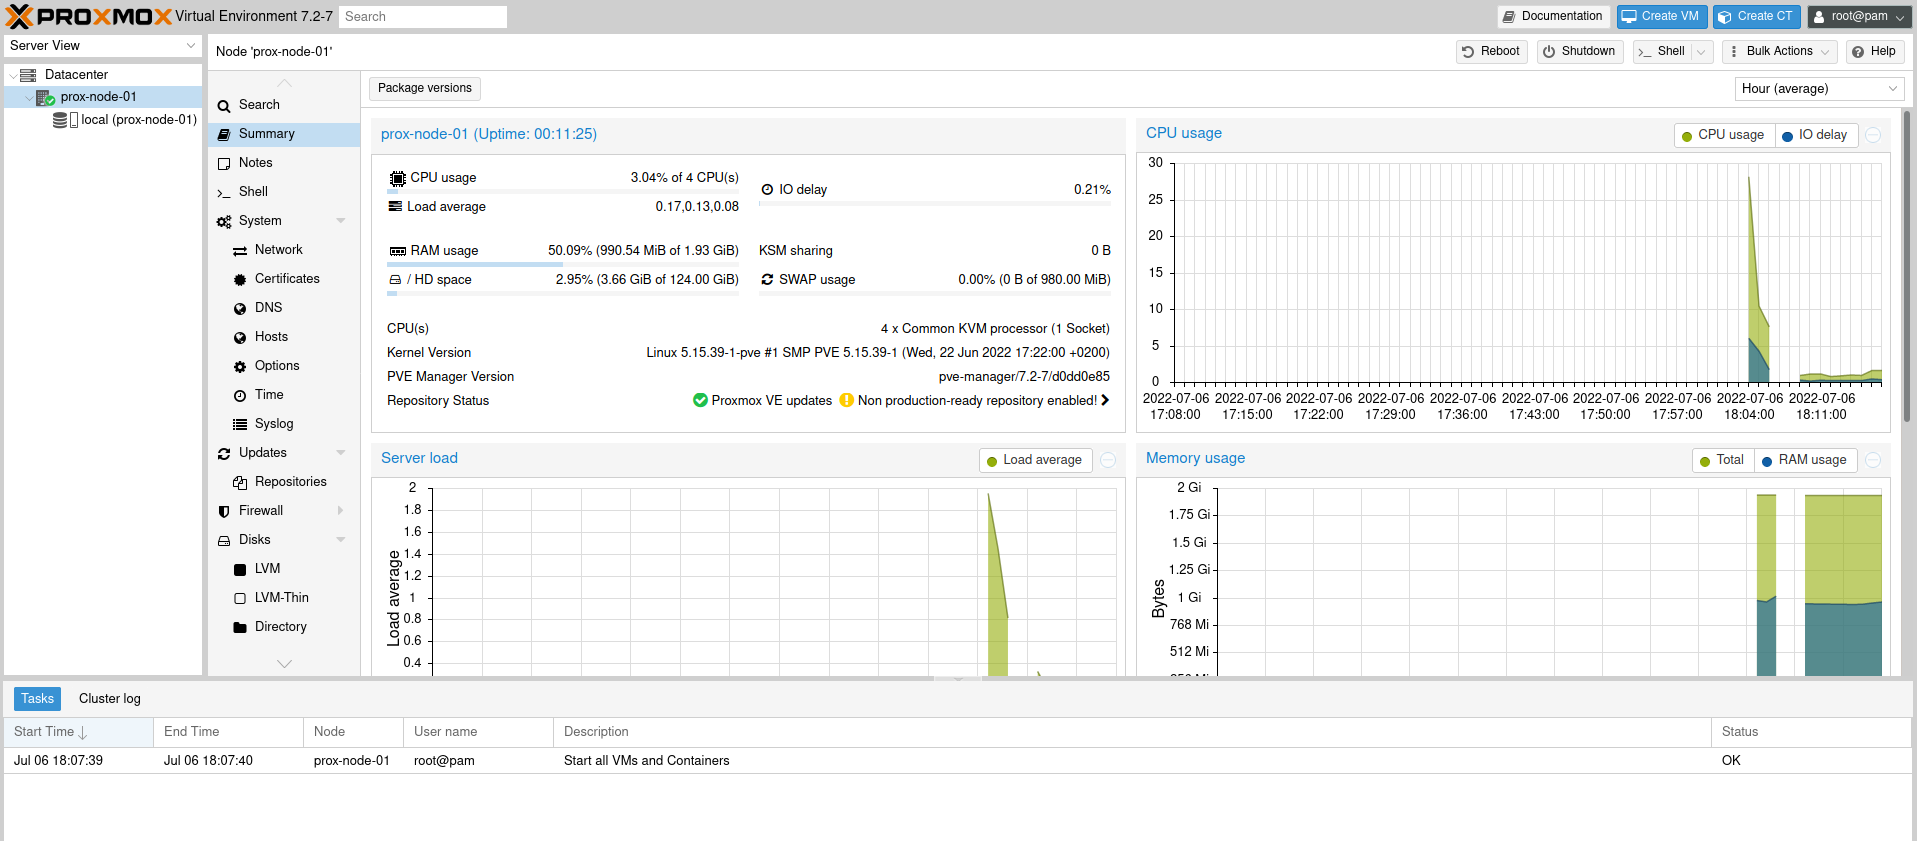This screenshot has width=1917, height=841.
Task: Expand the Bulk Actions menu
Action: 1780,51
